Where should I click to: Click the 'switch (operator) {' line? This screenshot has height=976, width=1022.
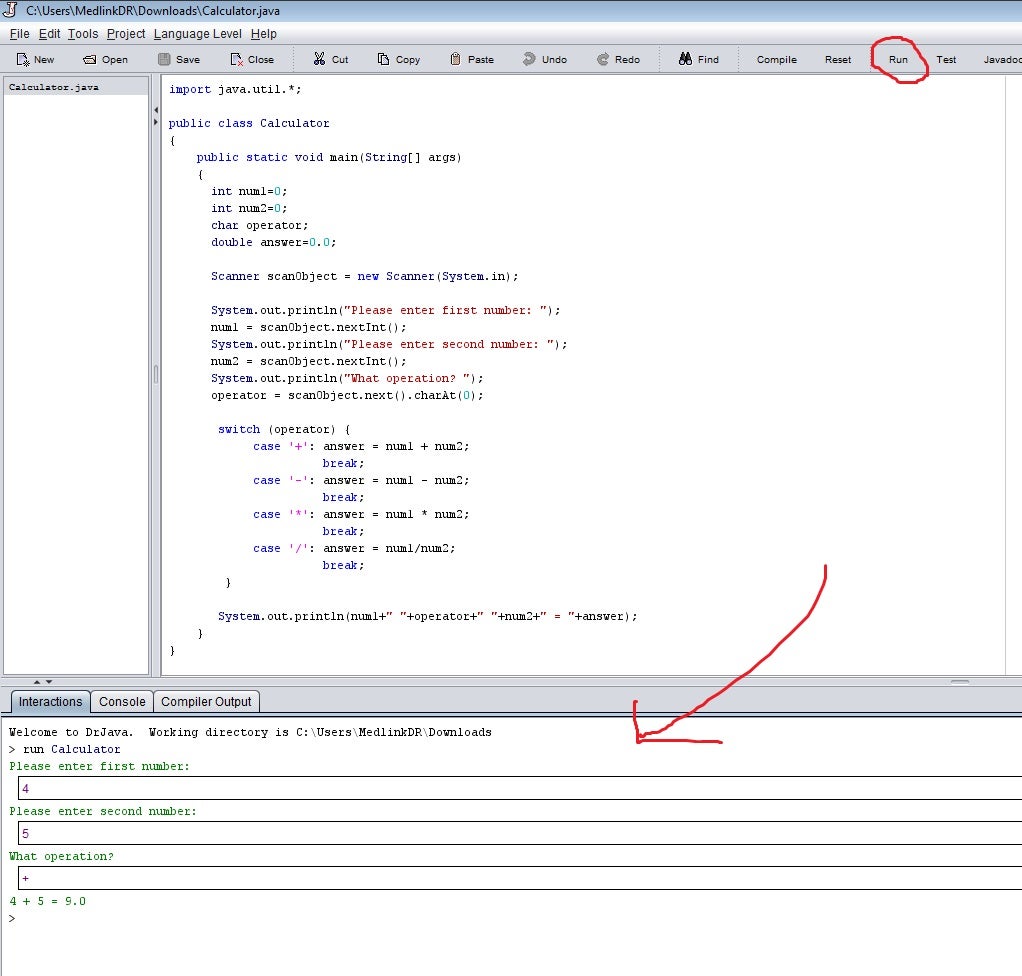pyautogui.click(x=284, y=429)
